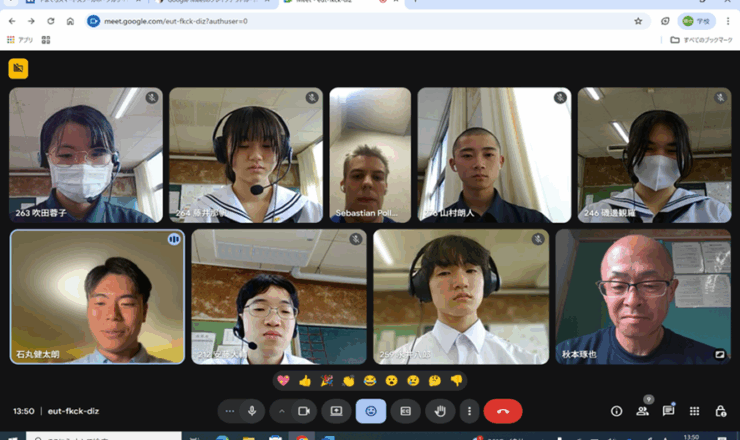Hide the emoji reactions bar
The image size is (740, 440).
pyautogui.click(x=371, y=411)
